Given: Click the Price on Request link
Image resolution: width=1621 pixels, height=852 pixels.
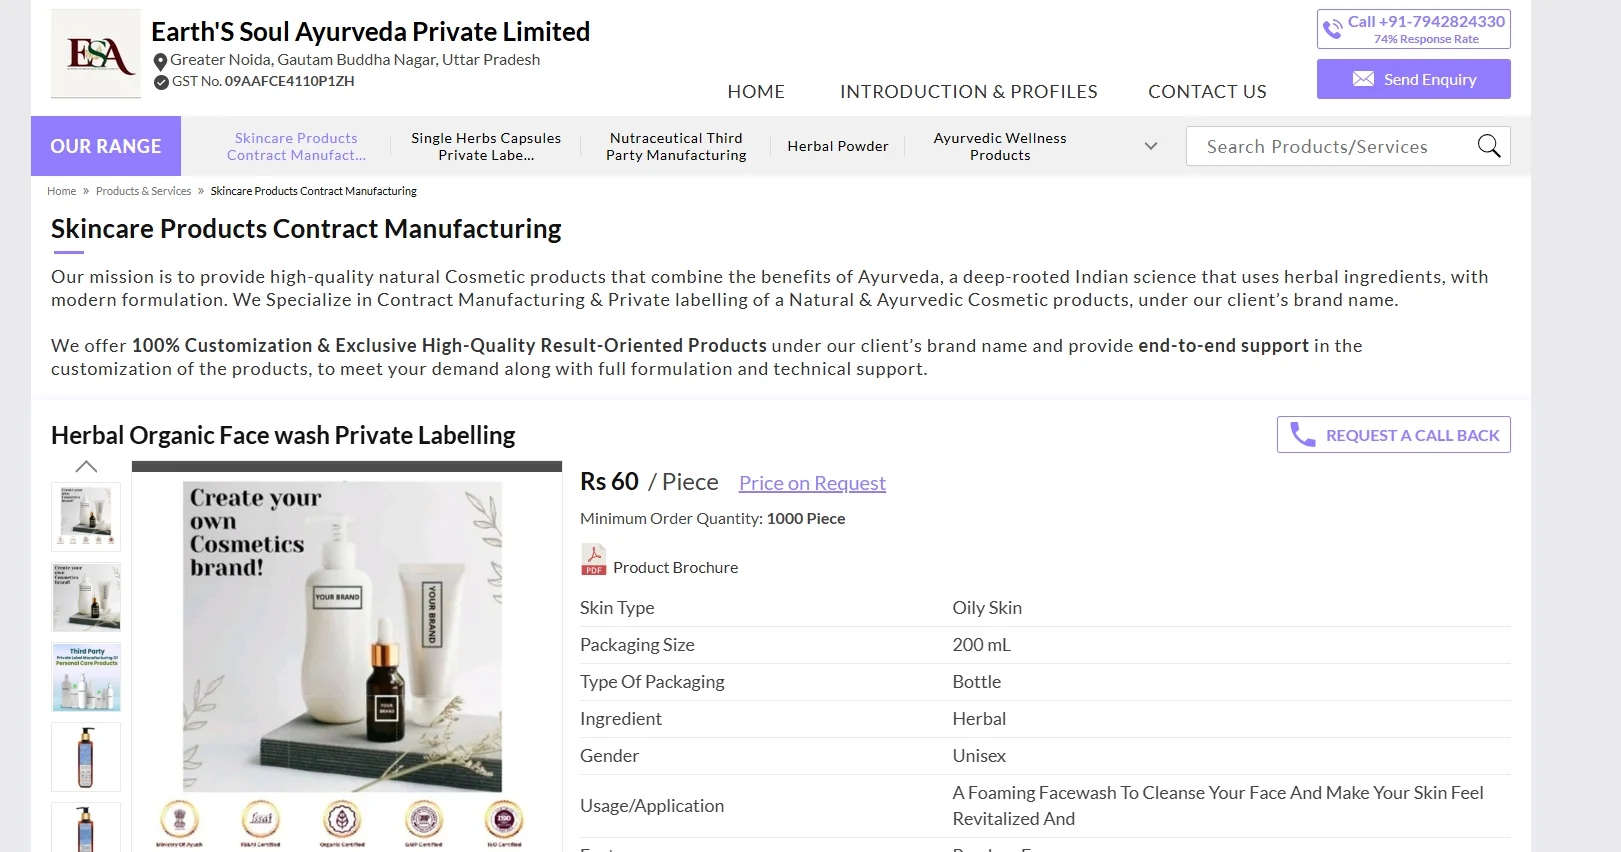Looking at the screenshot, I should coord(812,483).
